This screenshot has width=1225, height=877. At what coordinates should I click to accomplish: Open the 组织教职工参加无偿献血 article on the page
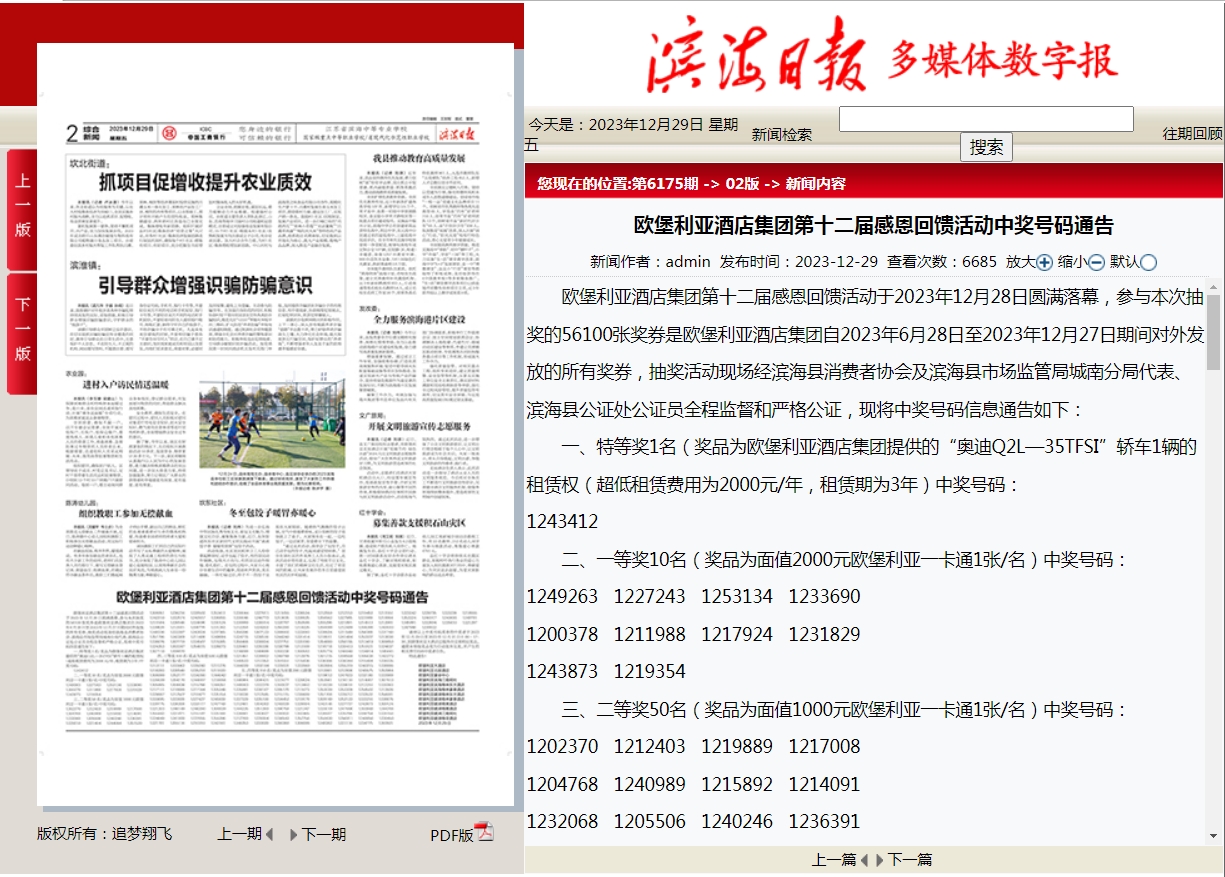(x=126, y=513)
